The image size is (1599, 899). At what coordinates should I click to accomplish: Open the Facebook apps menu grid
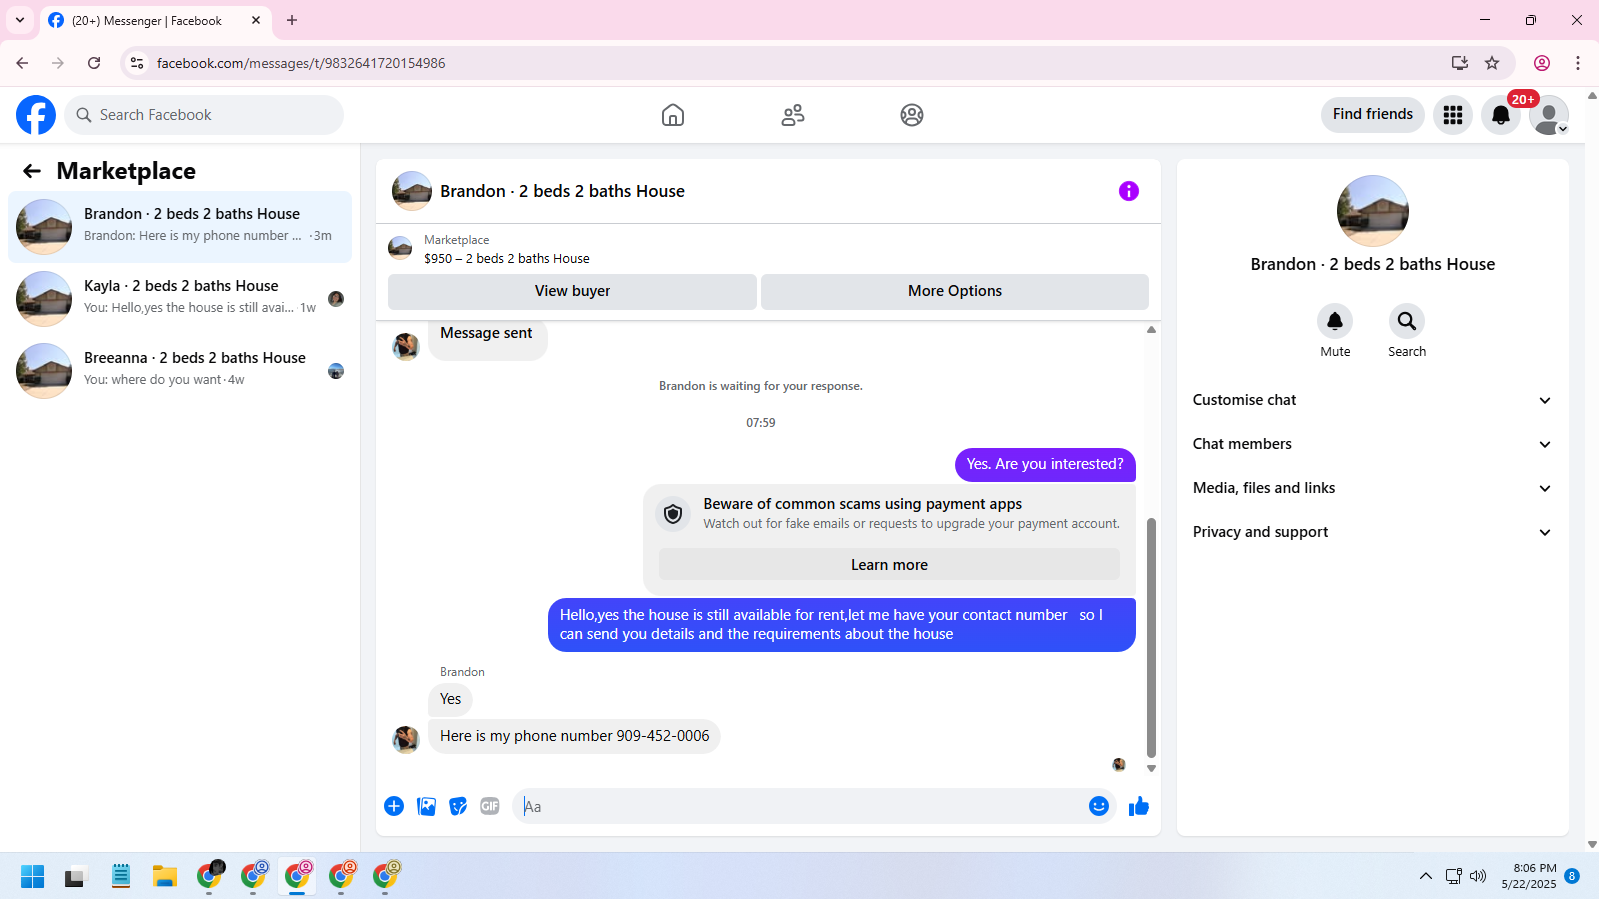click(x=1453, y=115)
